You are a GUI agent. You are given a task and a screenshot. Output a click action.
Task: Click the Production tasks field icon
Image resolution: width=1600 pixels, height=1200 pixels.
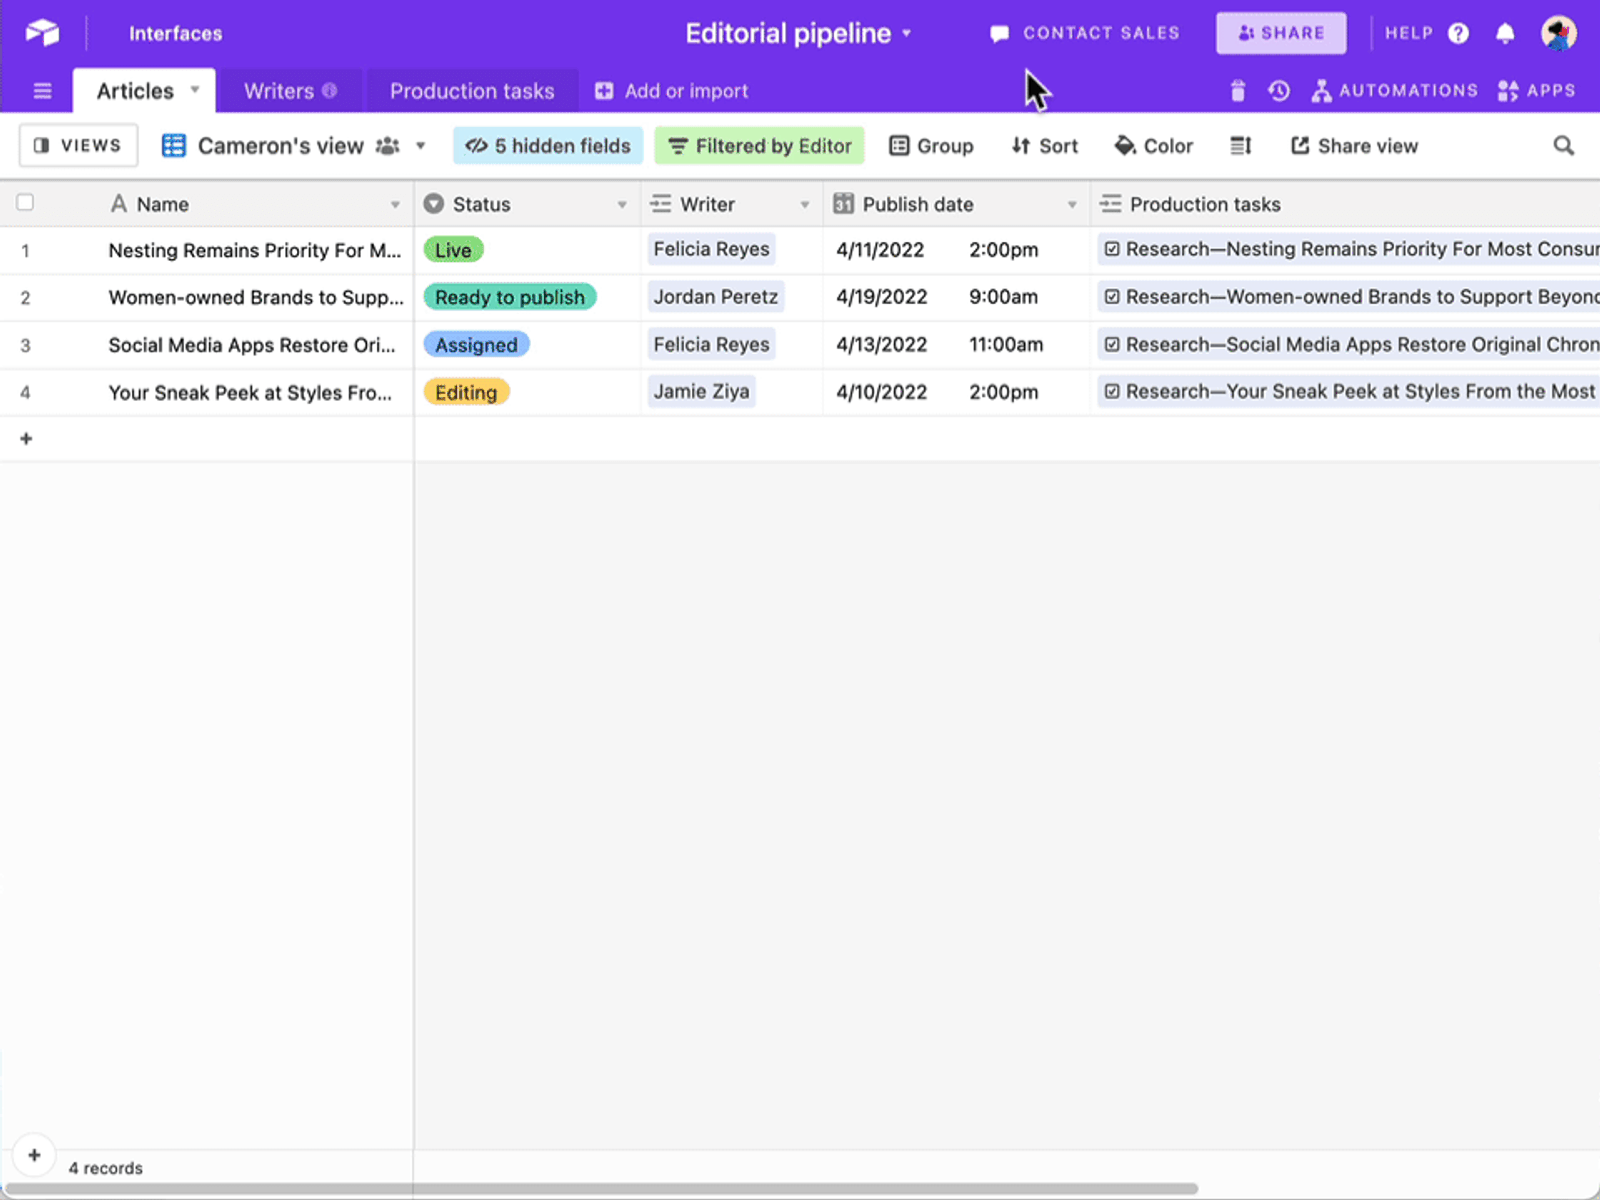(x=1110, y=204)
